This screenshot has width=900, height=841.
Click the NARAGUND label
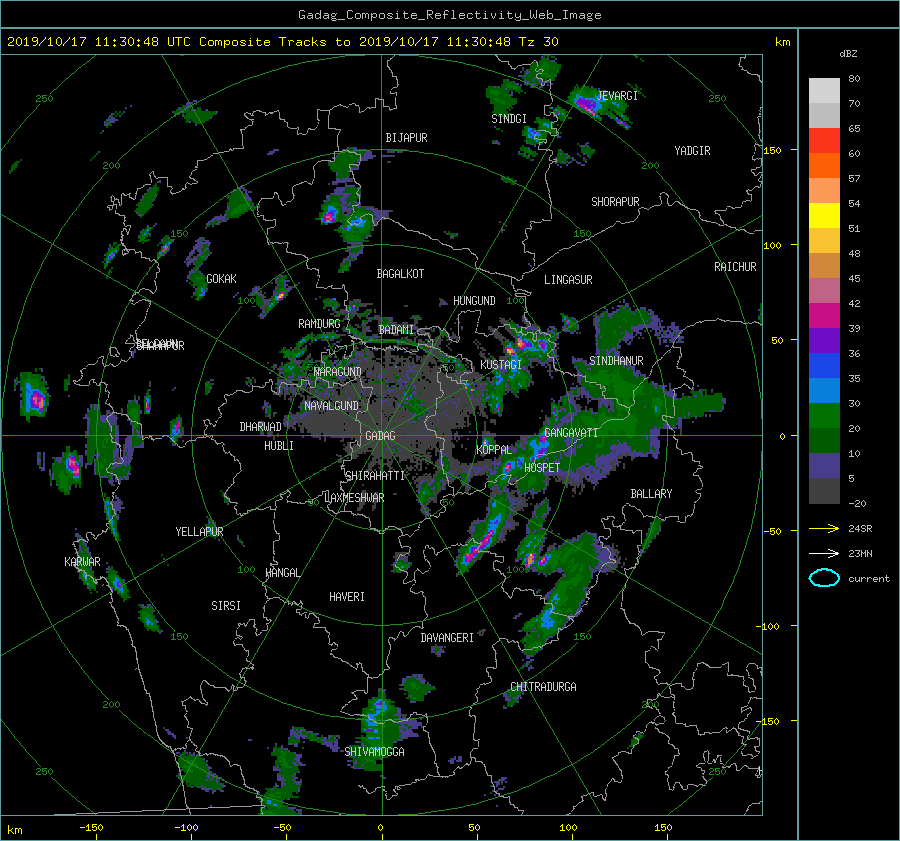point(338,372)
